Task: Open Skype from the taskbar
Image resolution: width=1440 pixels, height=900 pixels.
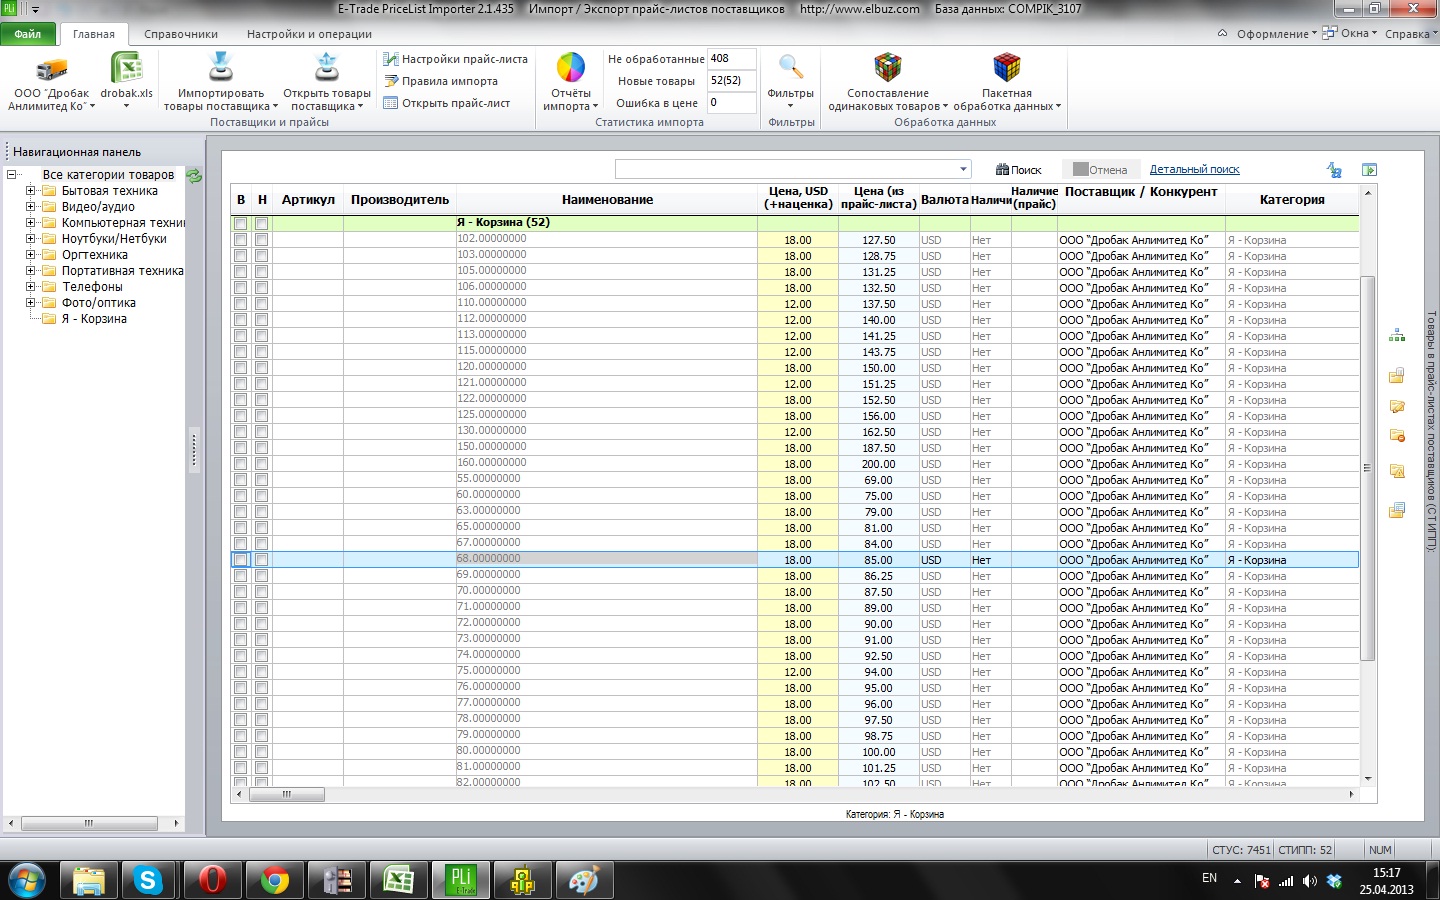Action: (x=149, y=881)
